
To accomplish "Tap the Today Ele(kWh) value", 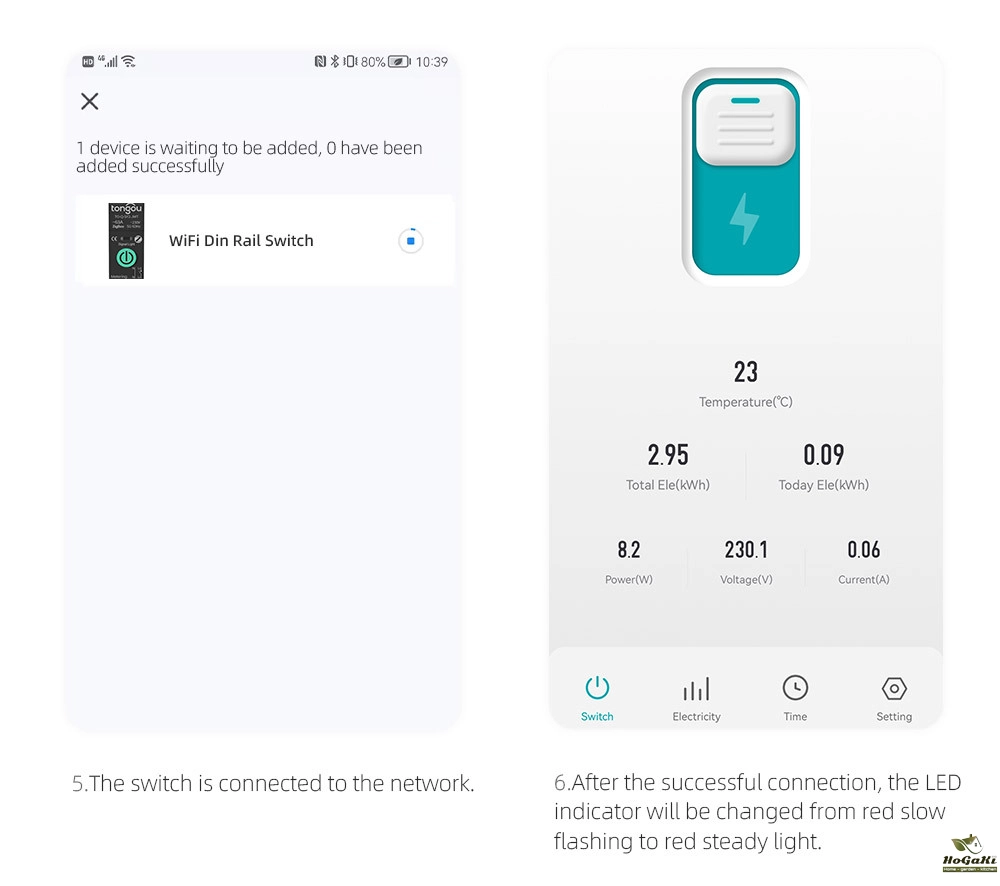I will pyautogui.click(x=823, y=455).
